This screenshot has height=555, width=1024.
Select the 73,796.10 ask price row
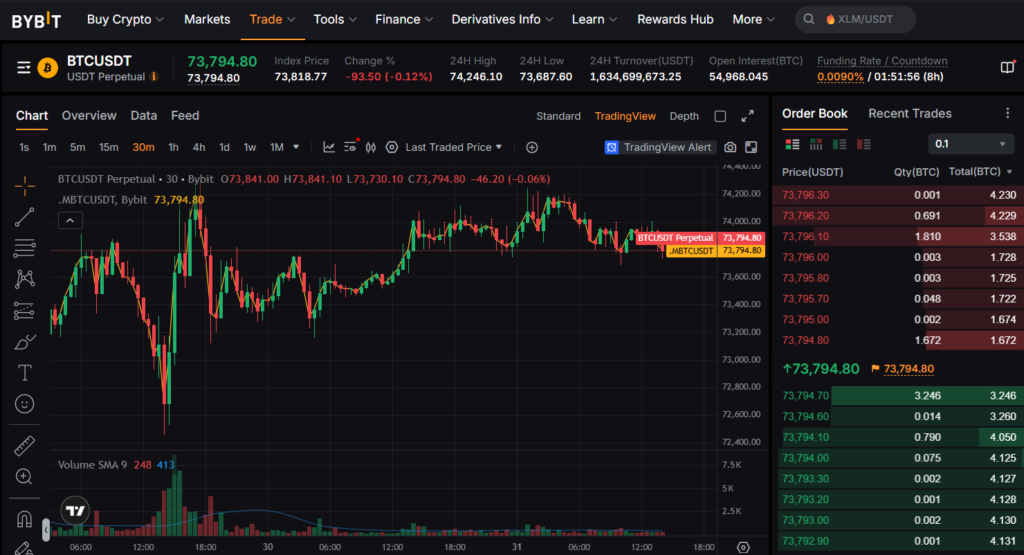[x=898, y=236]
